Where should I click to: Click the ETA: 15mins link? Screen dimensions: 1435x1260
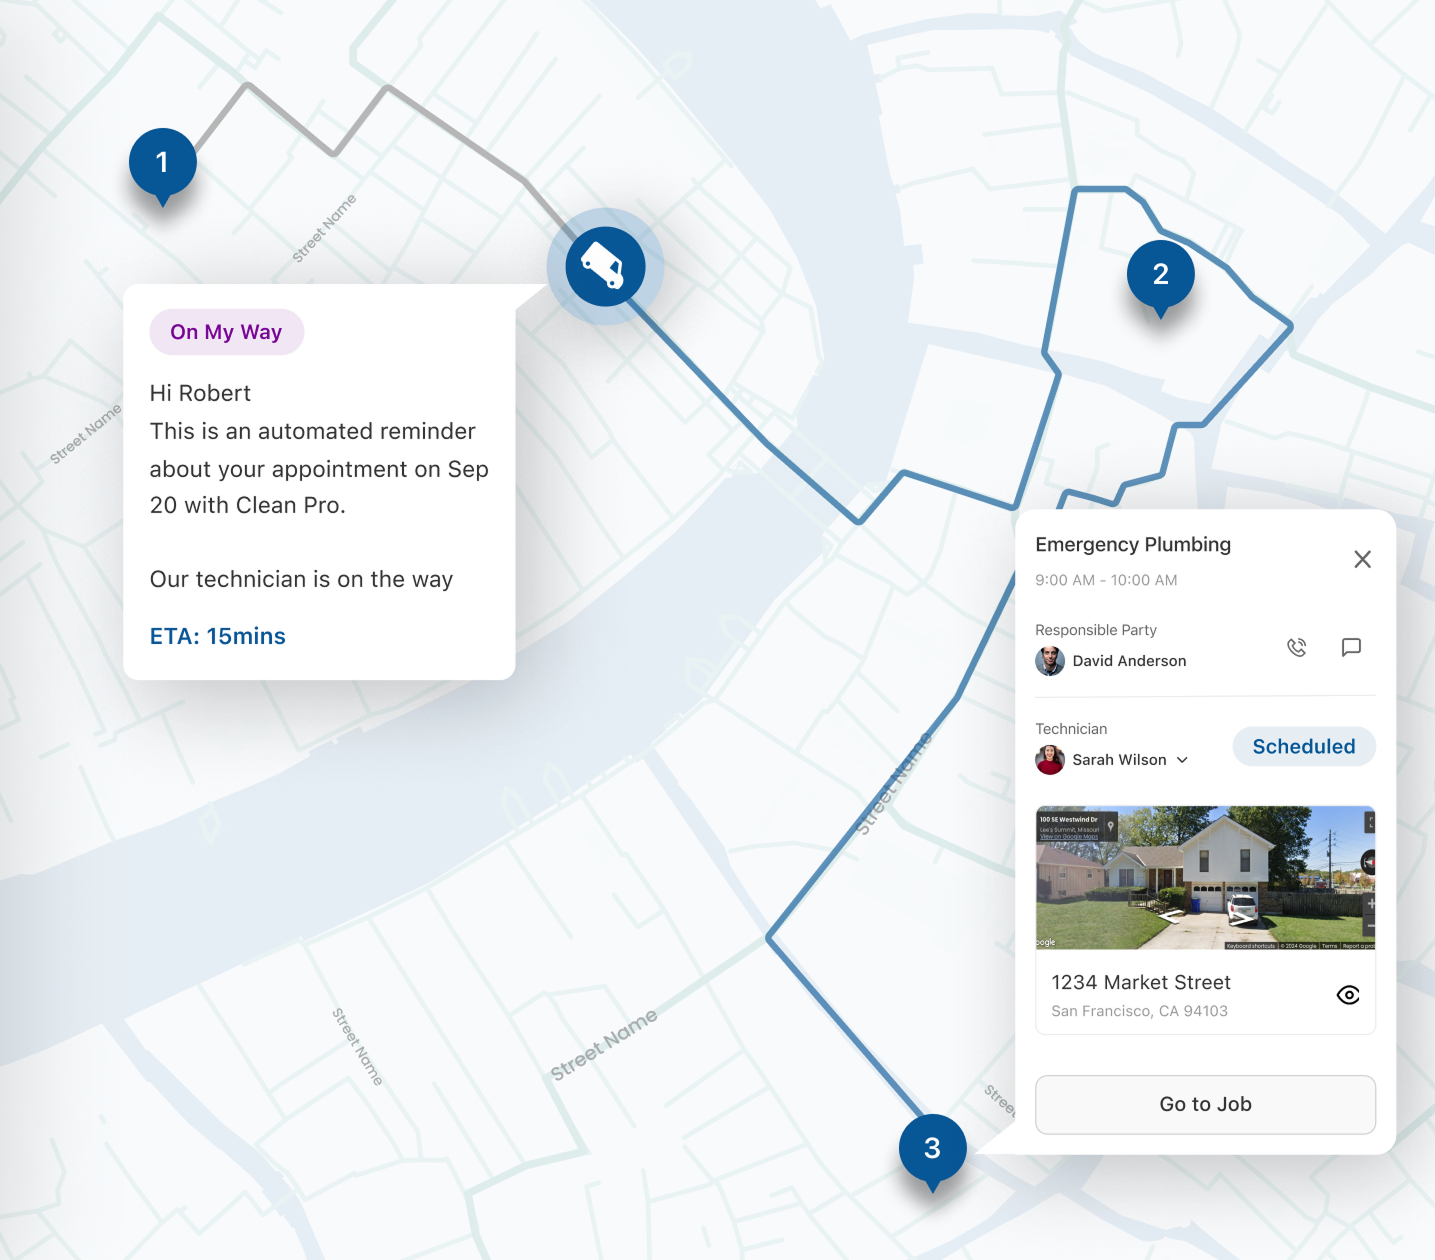(217, 636)
